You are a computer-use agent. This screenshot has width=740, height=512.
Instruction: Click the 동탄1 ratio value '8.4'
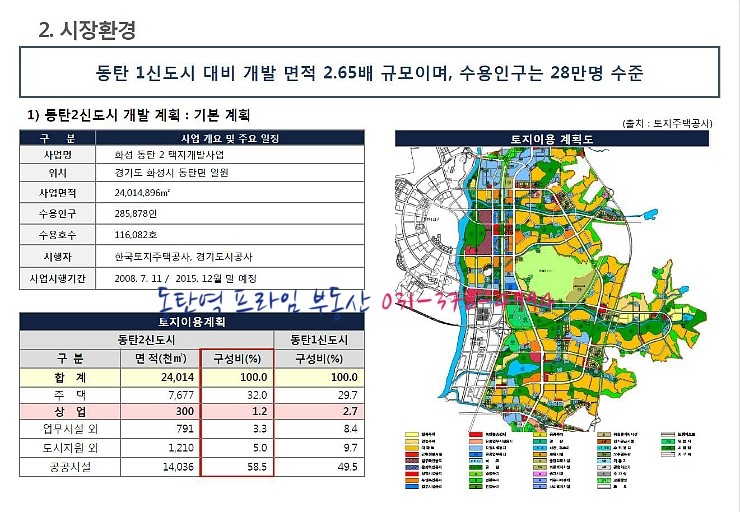350,429
